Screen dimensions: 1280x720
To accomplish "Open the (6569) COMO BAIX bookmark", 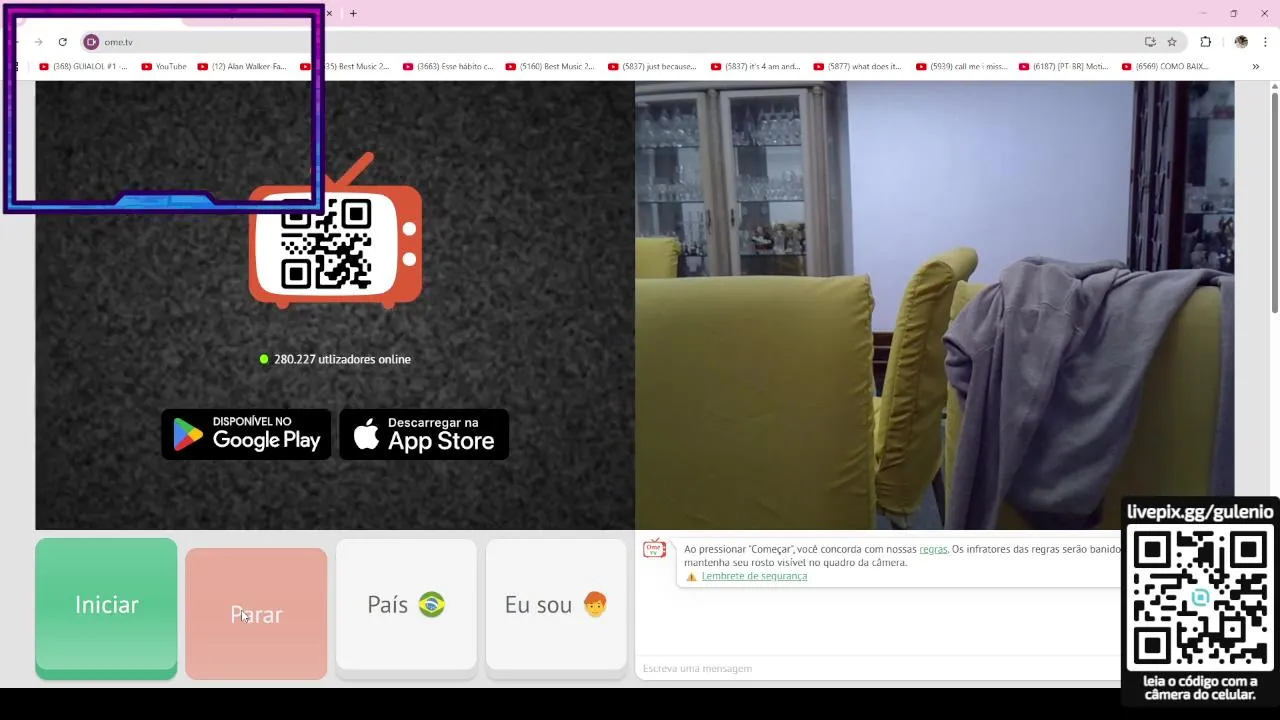I will 1166,67.
